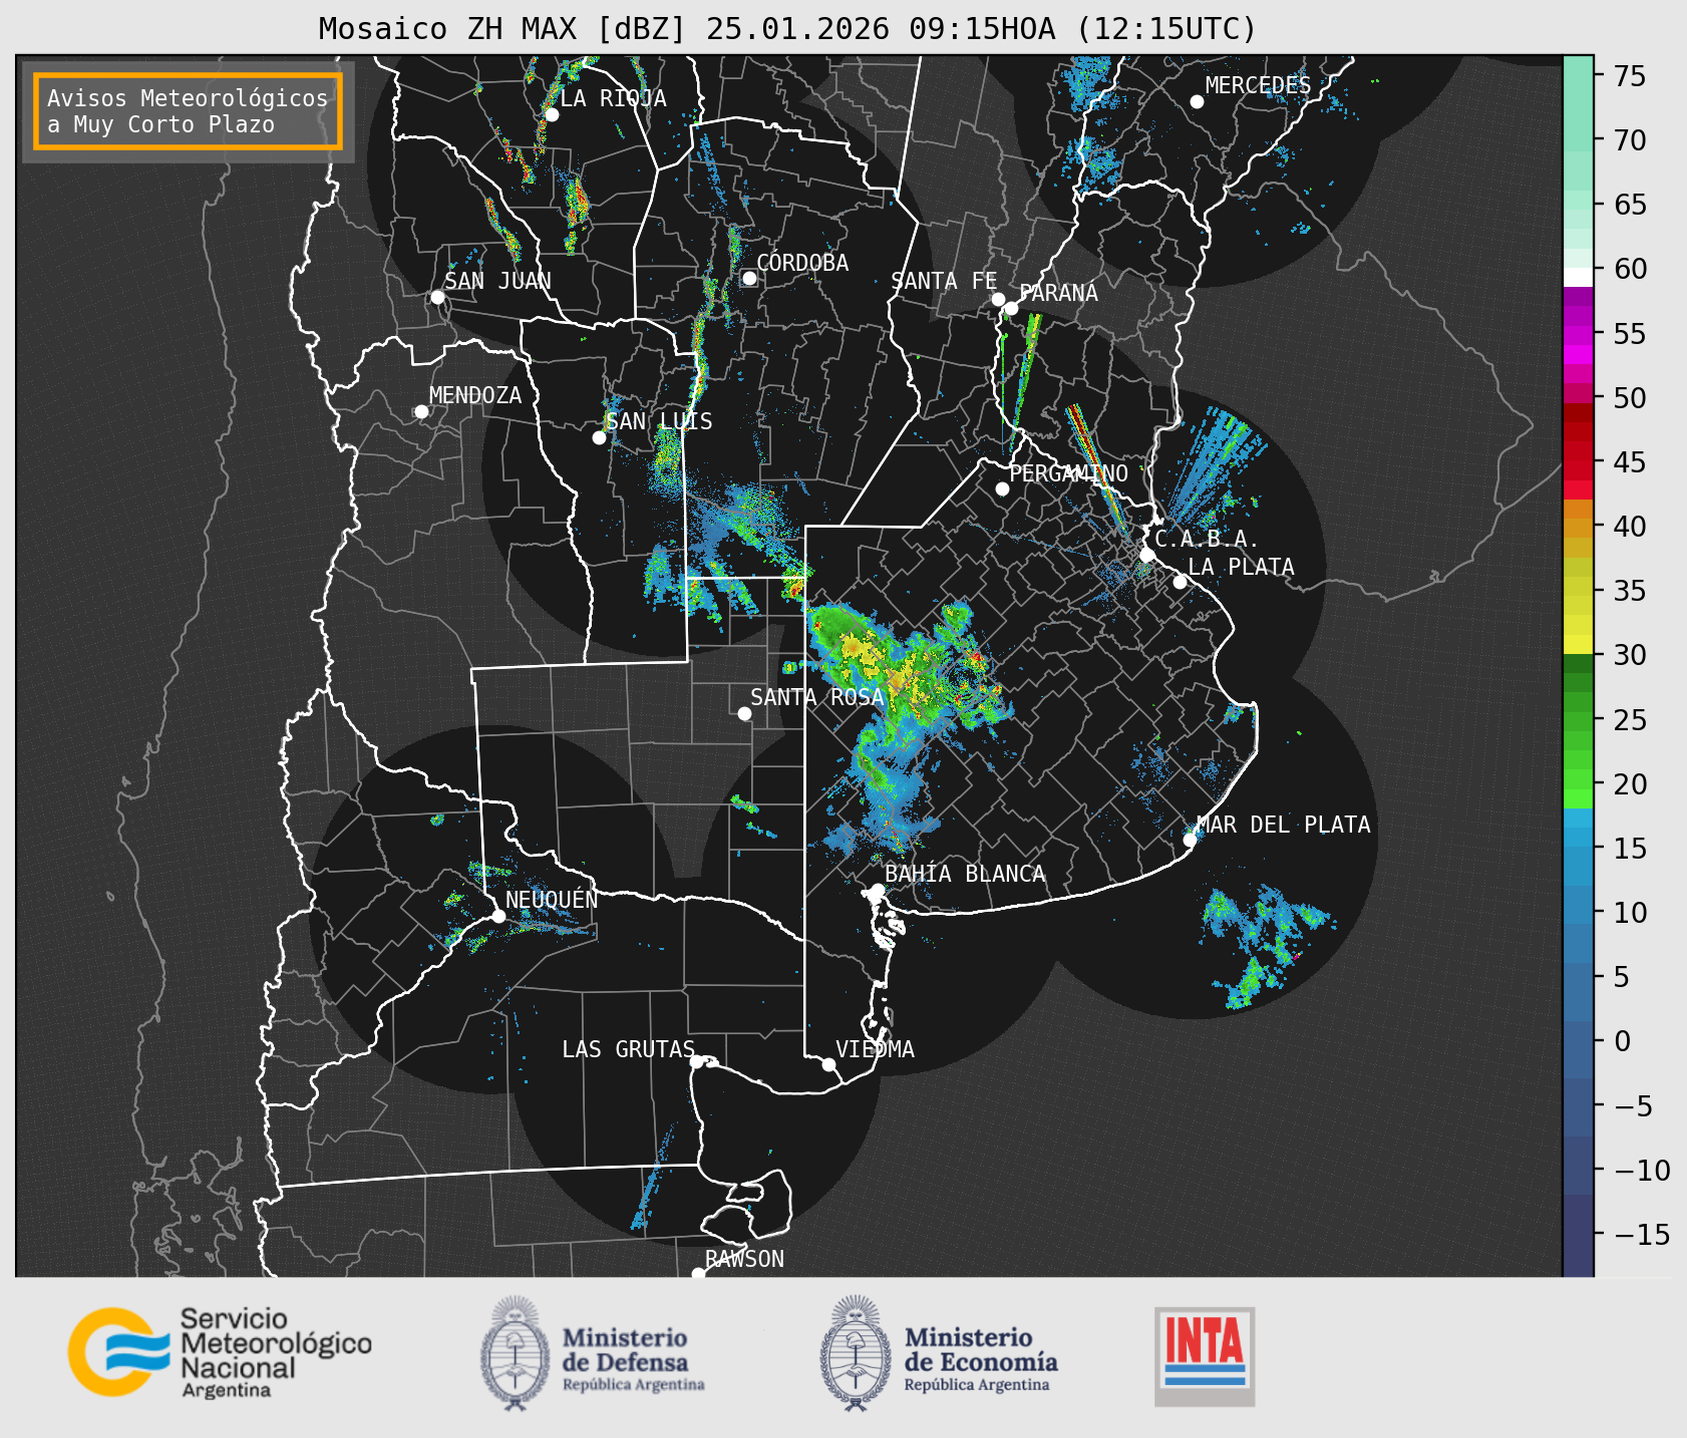Click the 40 dBZ orange color band
1687x1438 pixels.
(x=1578, y=526)
